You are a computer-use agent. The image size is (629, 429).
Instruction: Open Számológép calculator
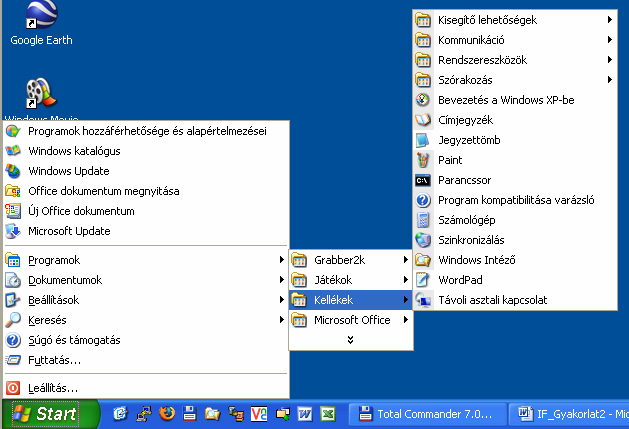515,220
